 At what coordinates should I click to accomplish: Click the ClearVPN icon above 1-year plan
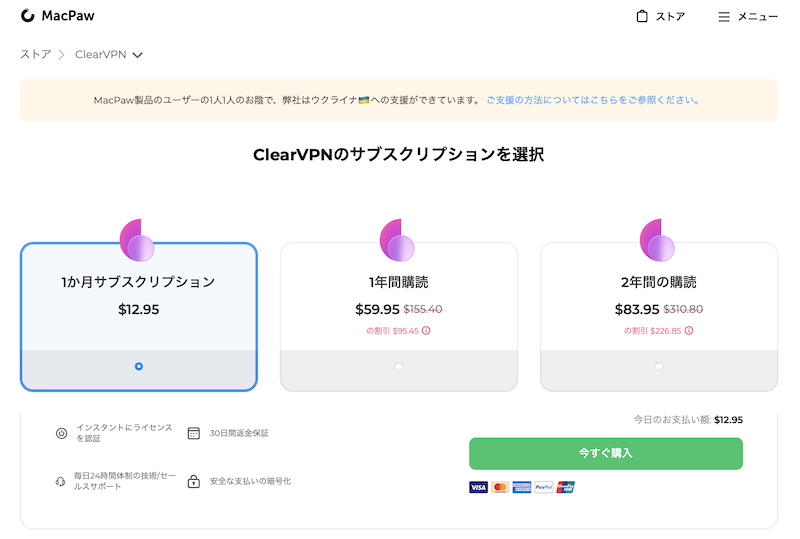[398, 240]
